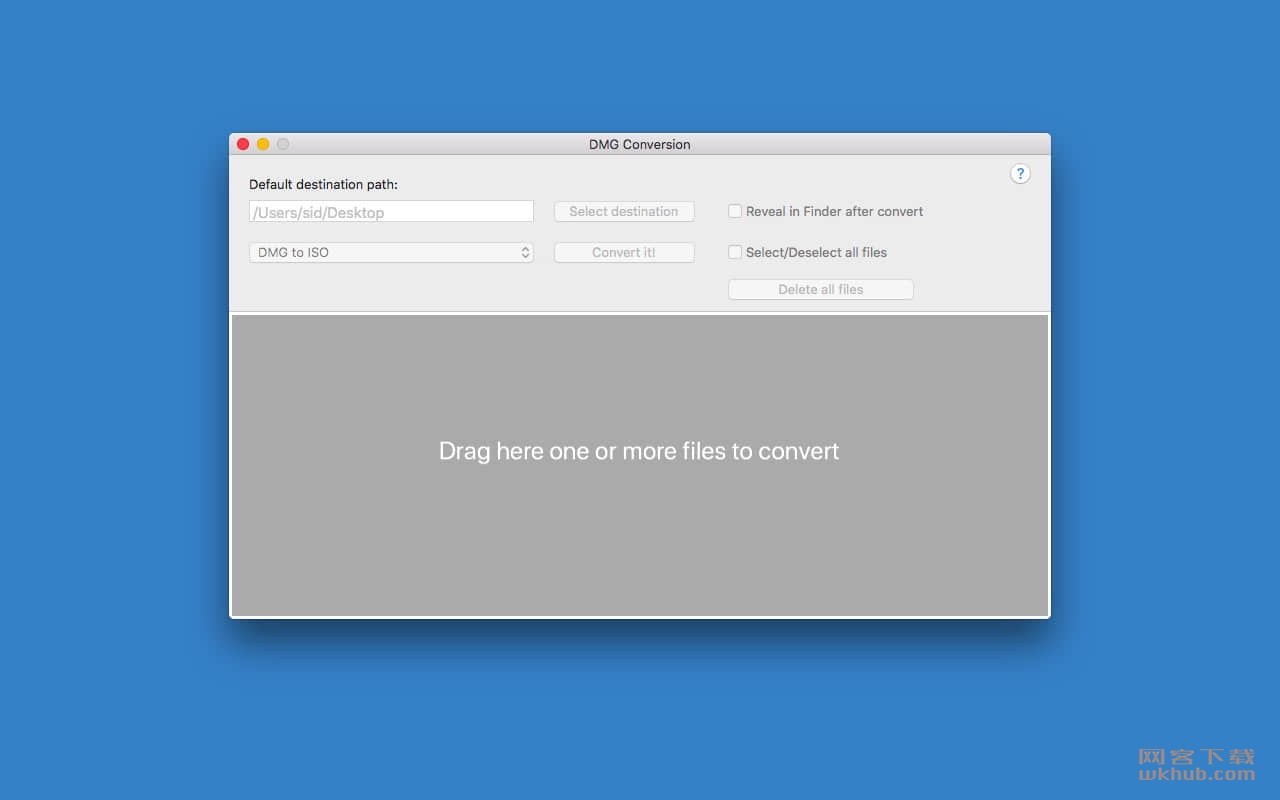Focus the default destination path field
1280x800 pixels.
pyautogui.click(x=391, y=212)
